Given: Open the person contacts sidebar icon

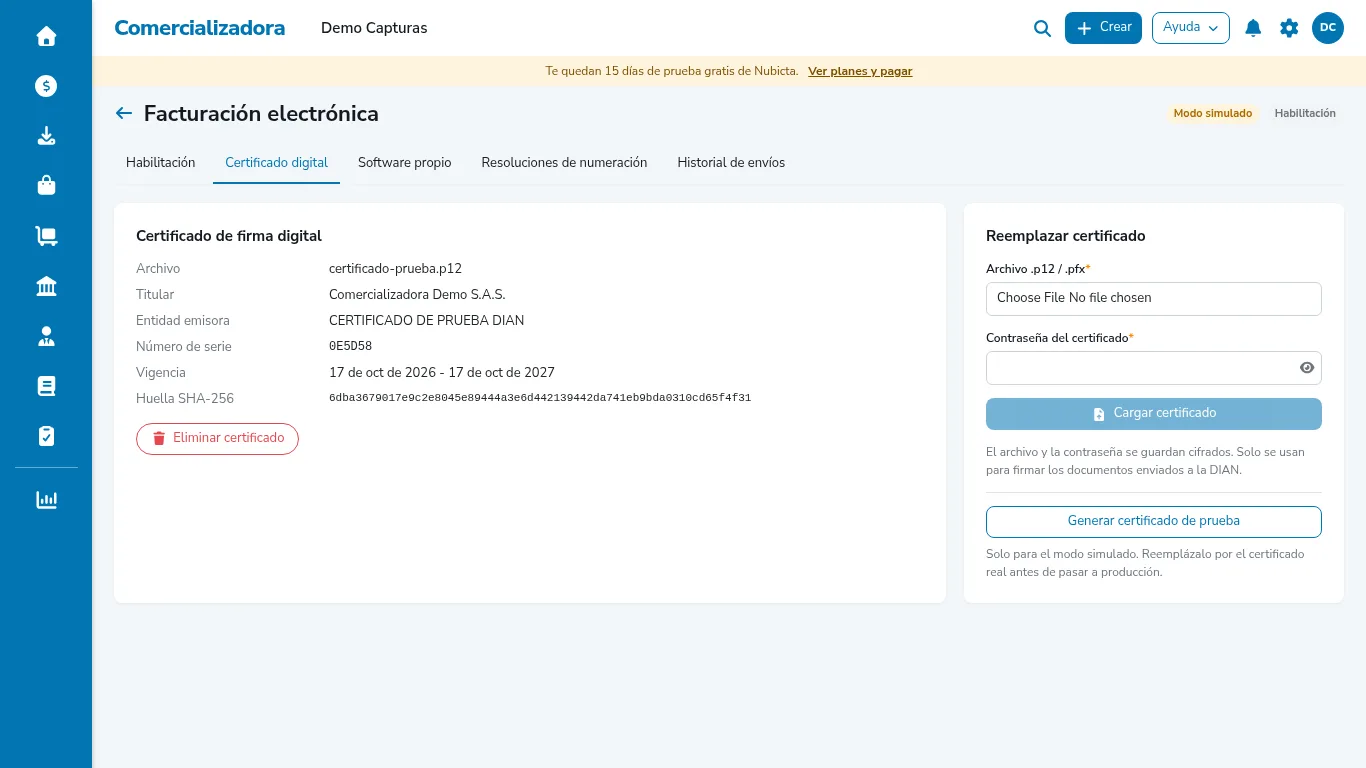Looking at the screenshot, I should click(x=46, y=336).
